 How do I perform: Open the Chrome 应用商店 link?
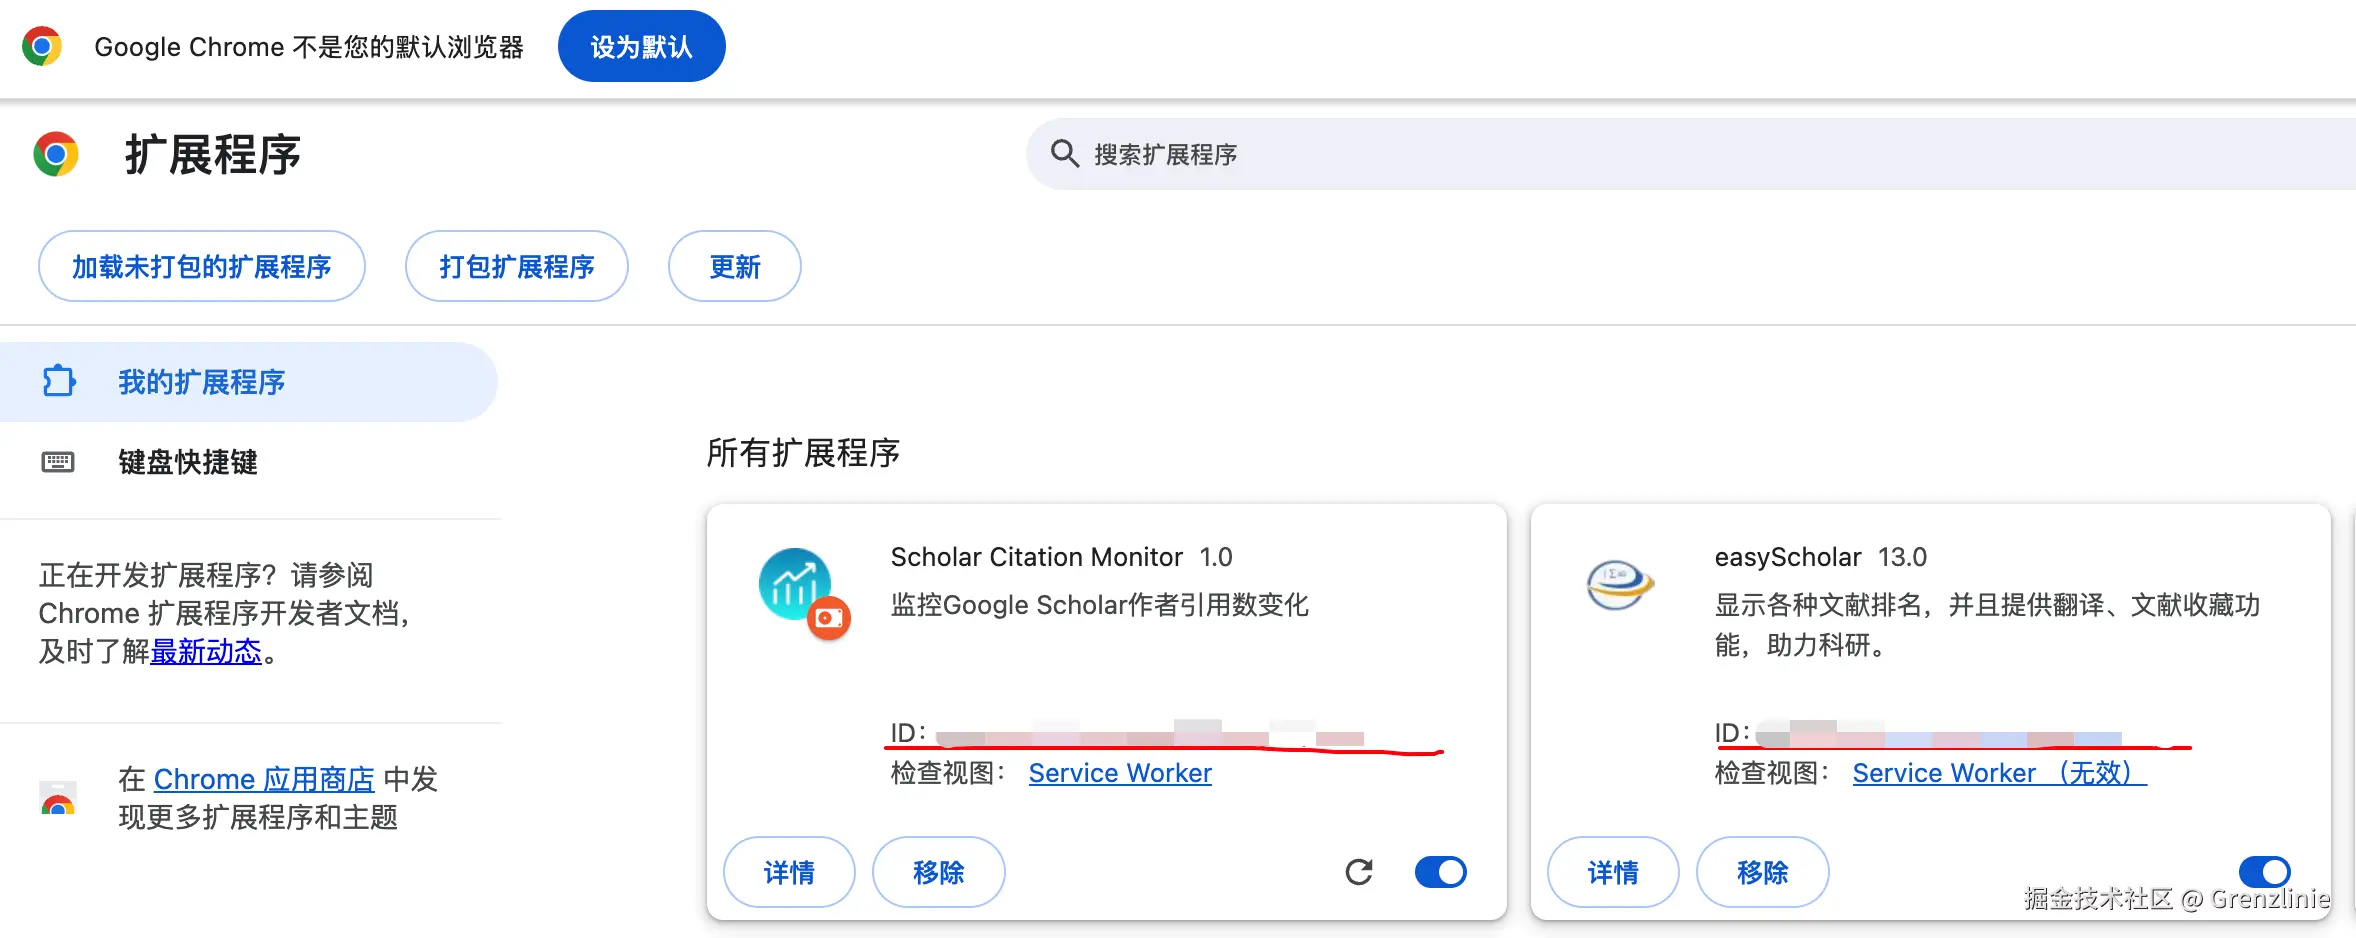point(264,779)
